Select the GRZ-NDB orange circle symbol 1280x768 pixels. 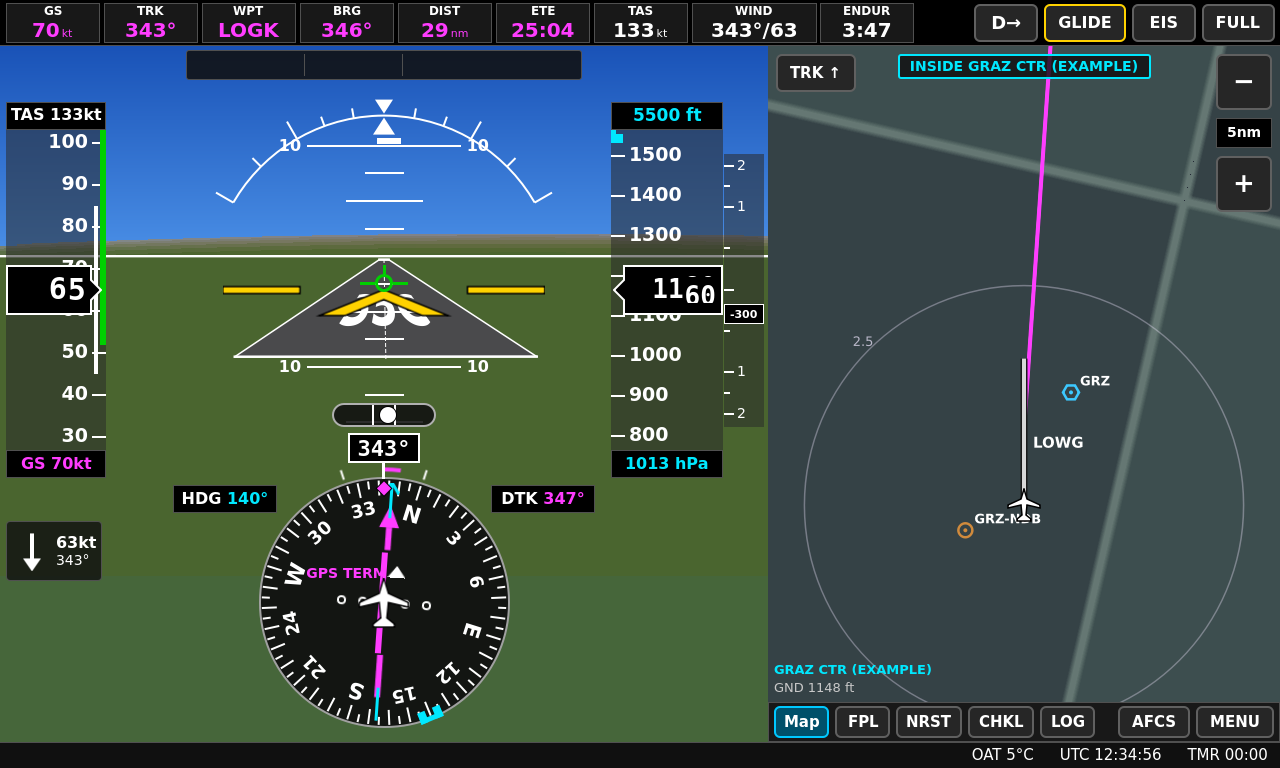coord(965,530)
